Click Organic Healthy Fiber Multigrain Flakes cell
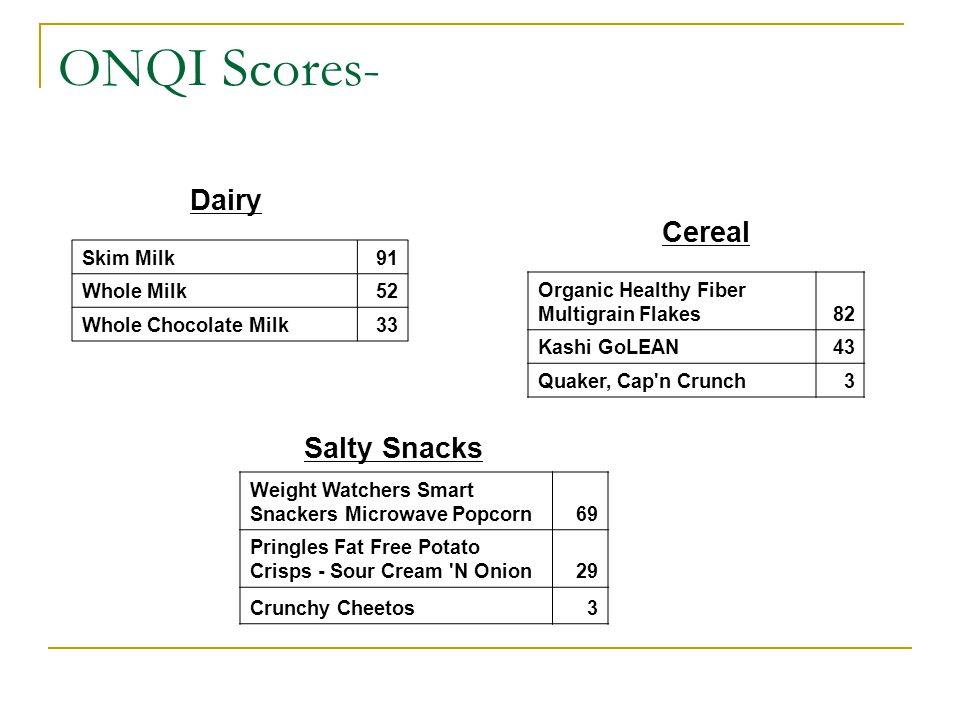The height and width of the screenshot is (720, 960). [x=672, y=301]
